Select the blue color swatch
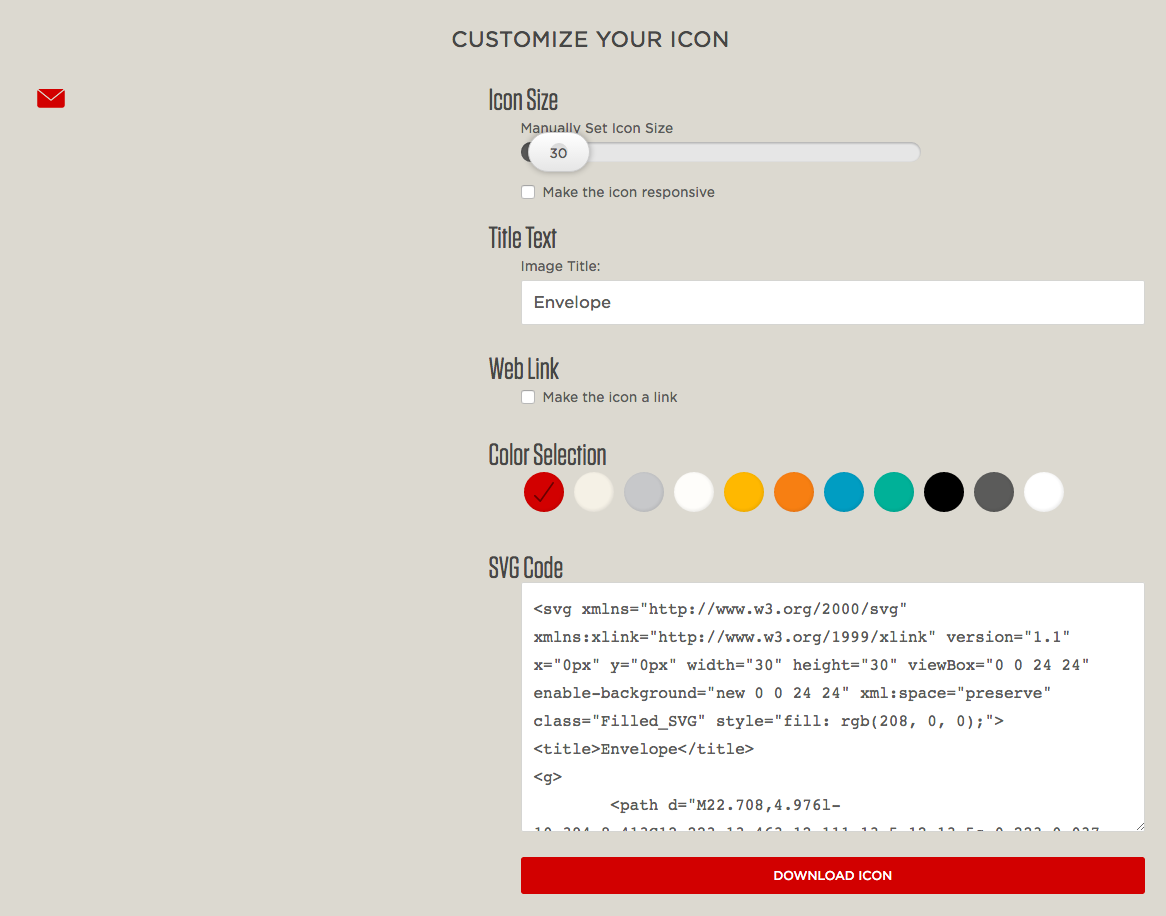1166x916 pixels. click(843, 491)
